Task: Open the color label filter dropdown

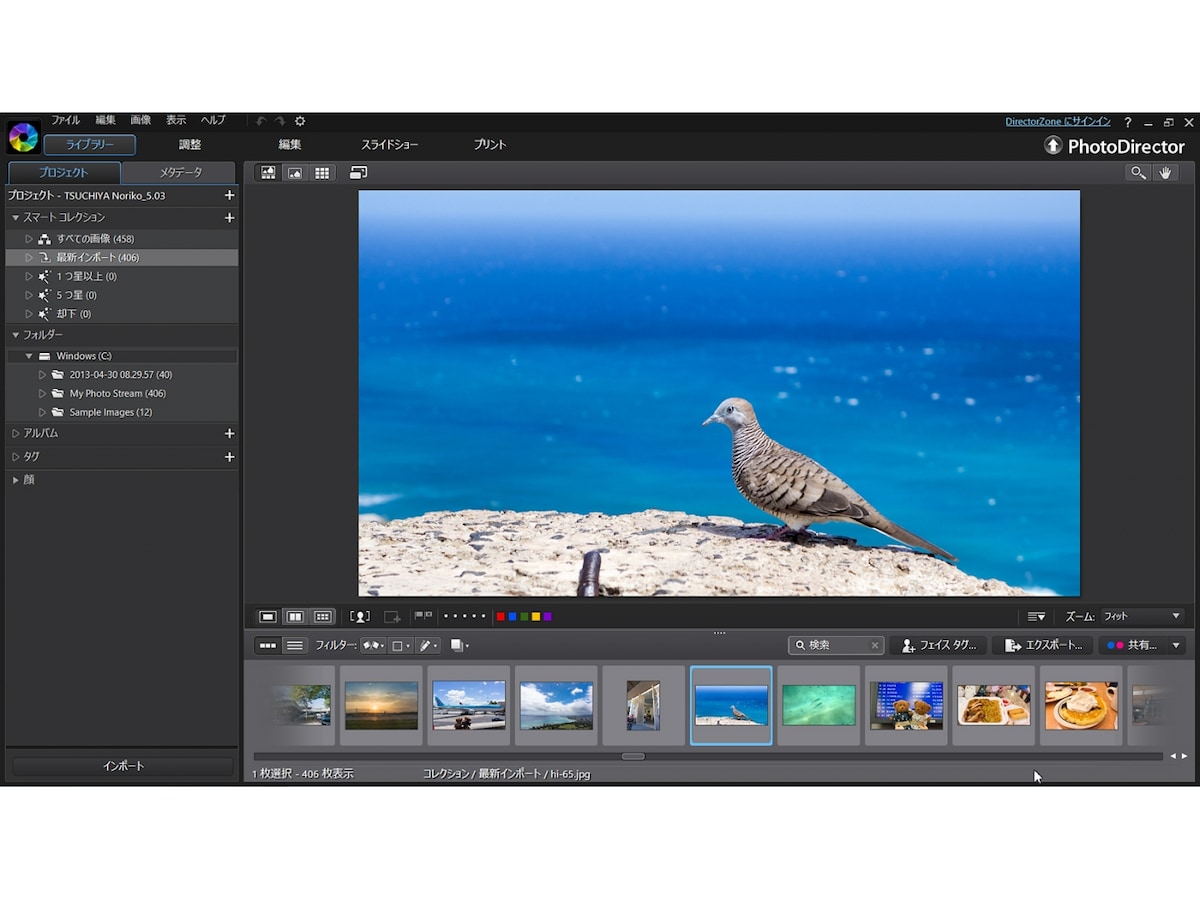Action: click(x=400, y=646)
